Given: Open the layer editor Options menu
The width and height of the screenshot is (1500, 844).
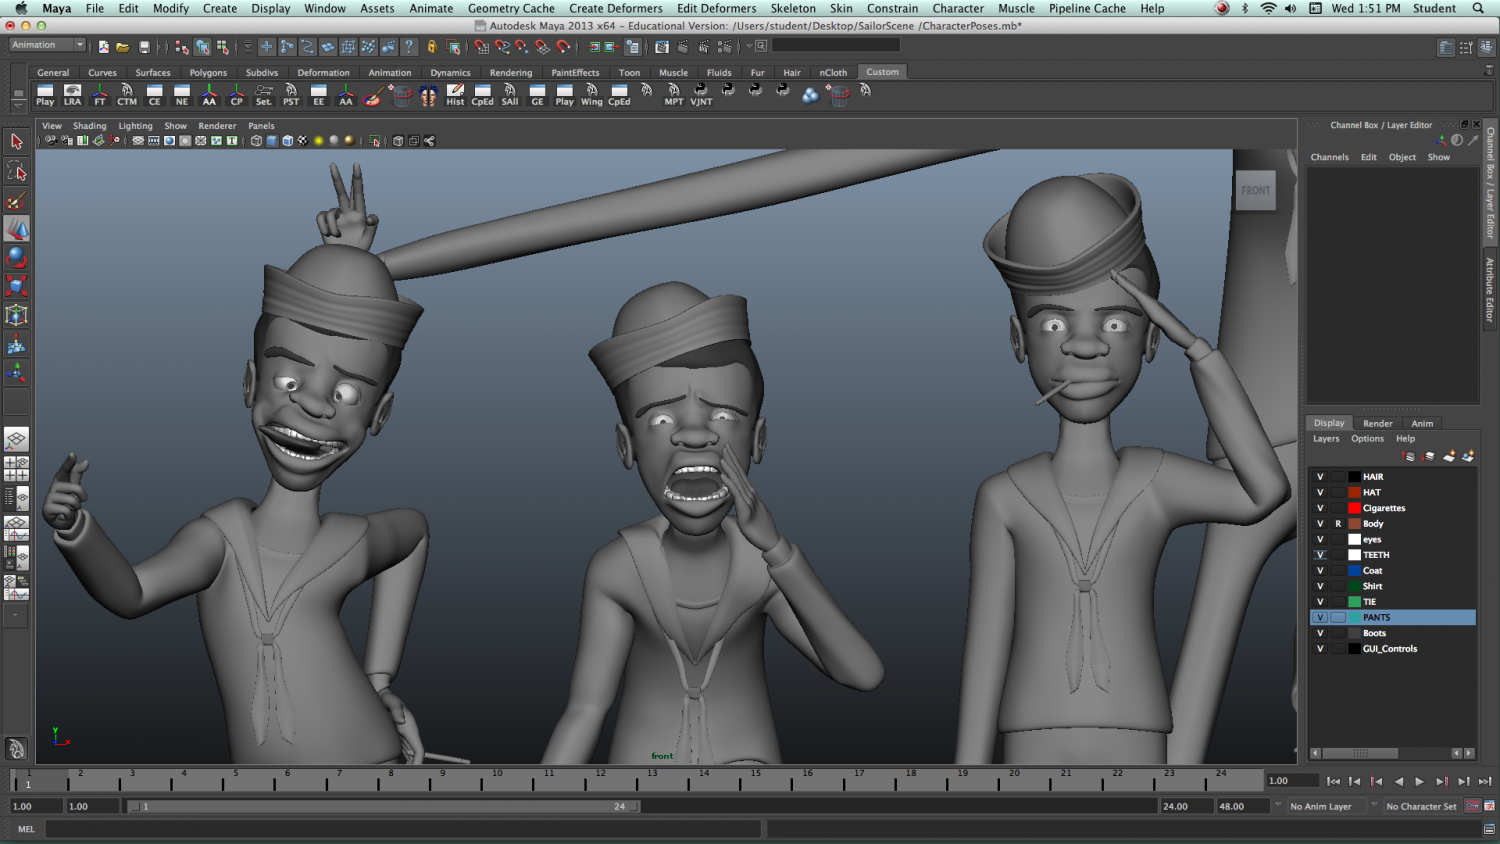Looking at the screenshot, I should 1367,439.
